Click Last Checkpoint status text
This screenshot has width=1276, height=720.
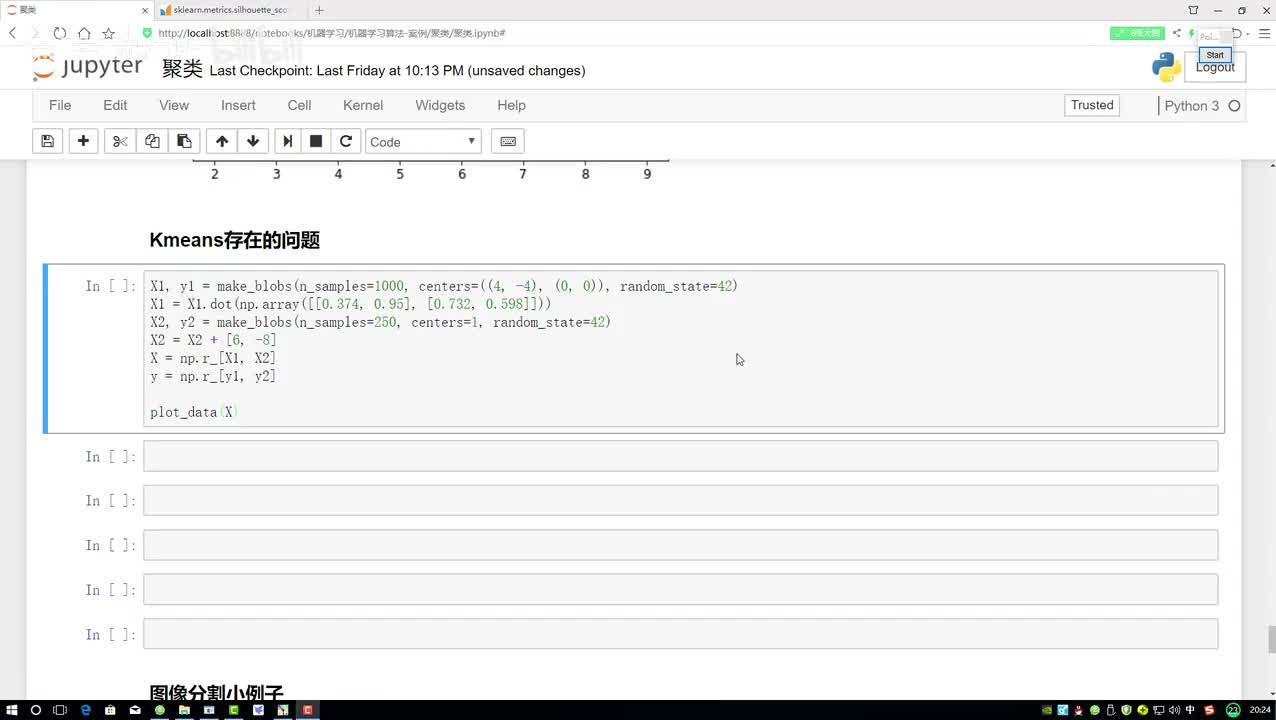pyautogui.click(x=397, y=70)
